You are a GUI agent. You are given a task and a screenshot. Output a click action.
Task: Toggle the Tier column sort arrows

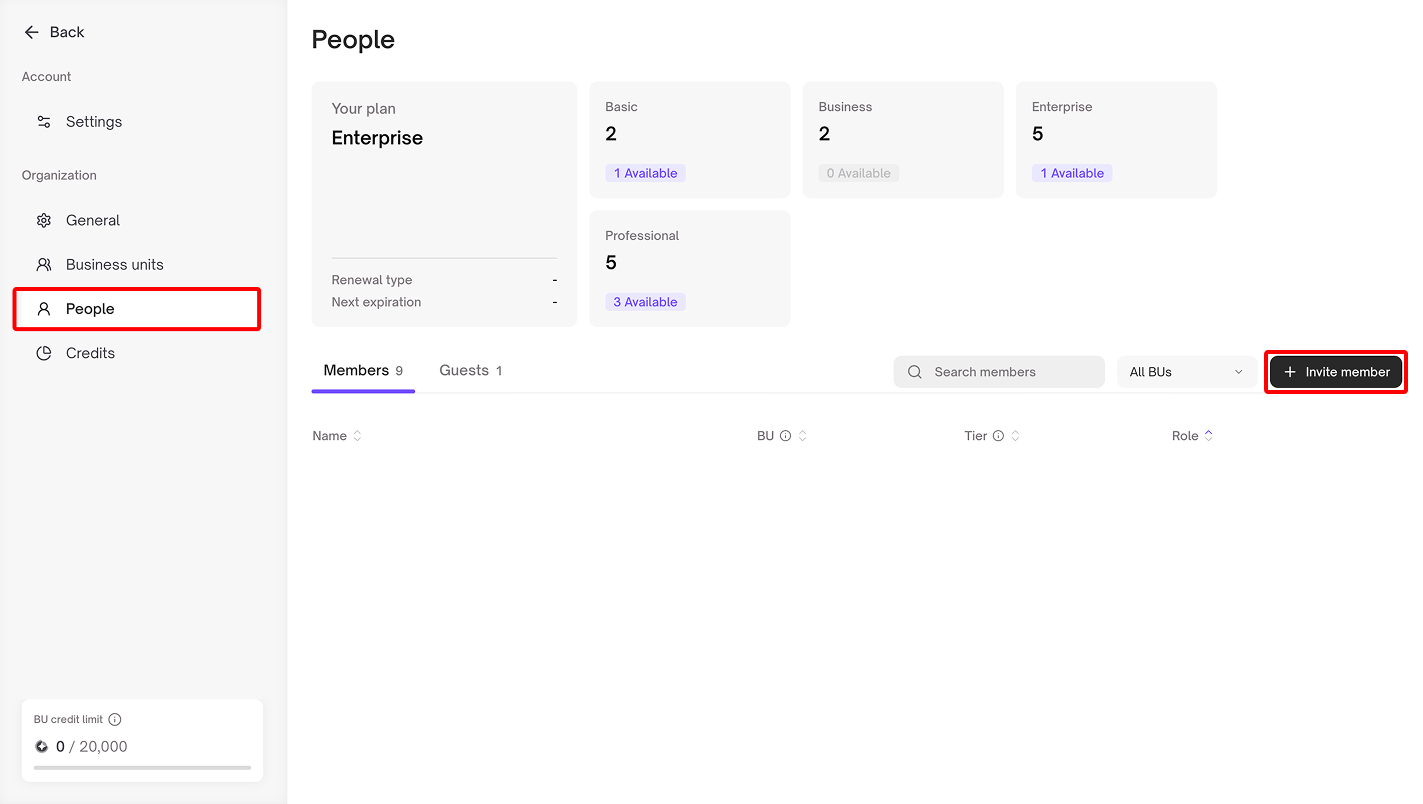pyautogui.click(x=1015, y=436)
